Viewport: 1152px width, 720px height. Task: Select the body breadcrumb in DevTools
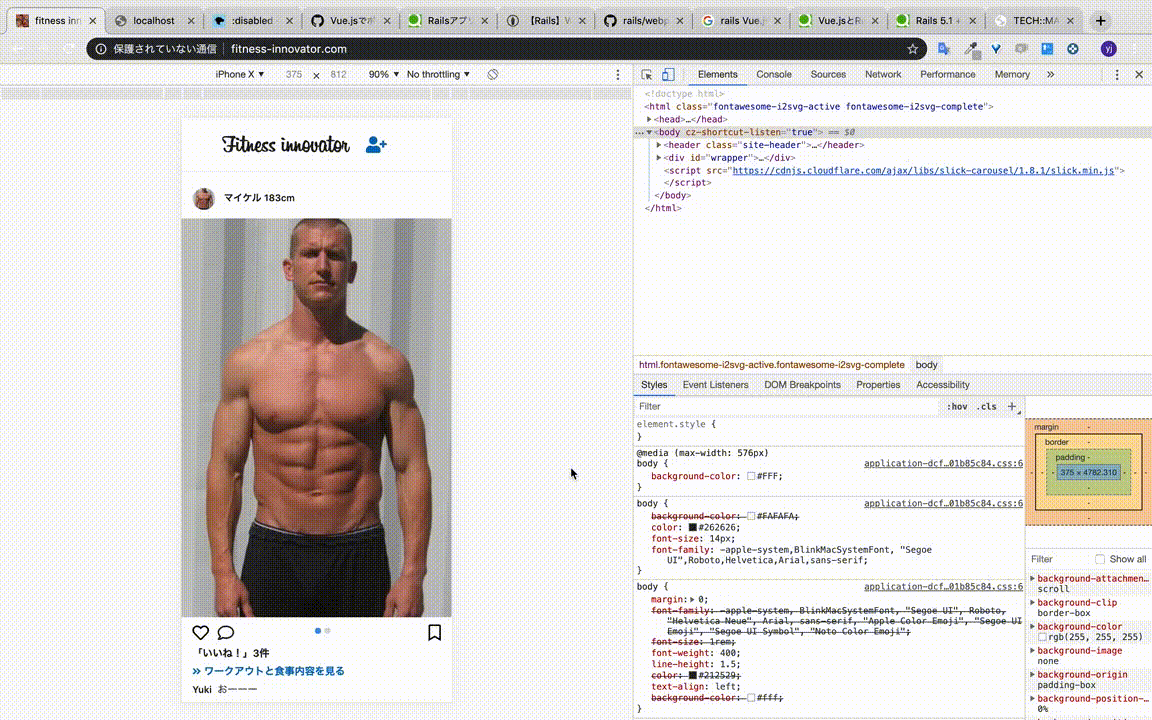coord(926,365)
